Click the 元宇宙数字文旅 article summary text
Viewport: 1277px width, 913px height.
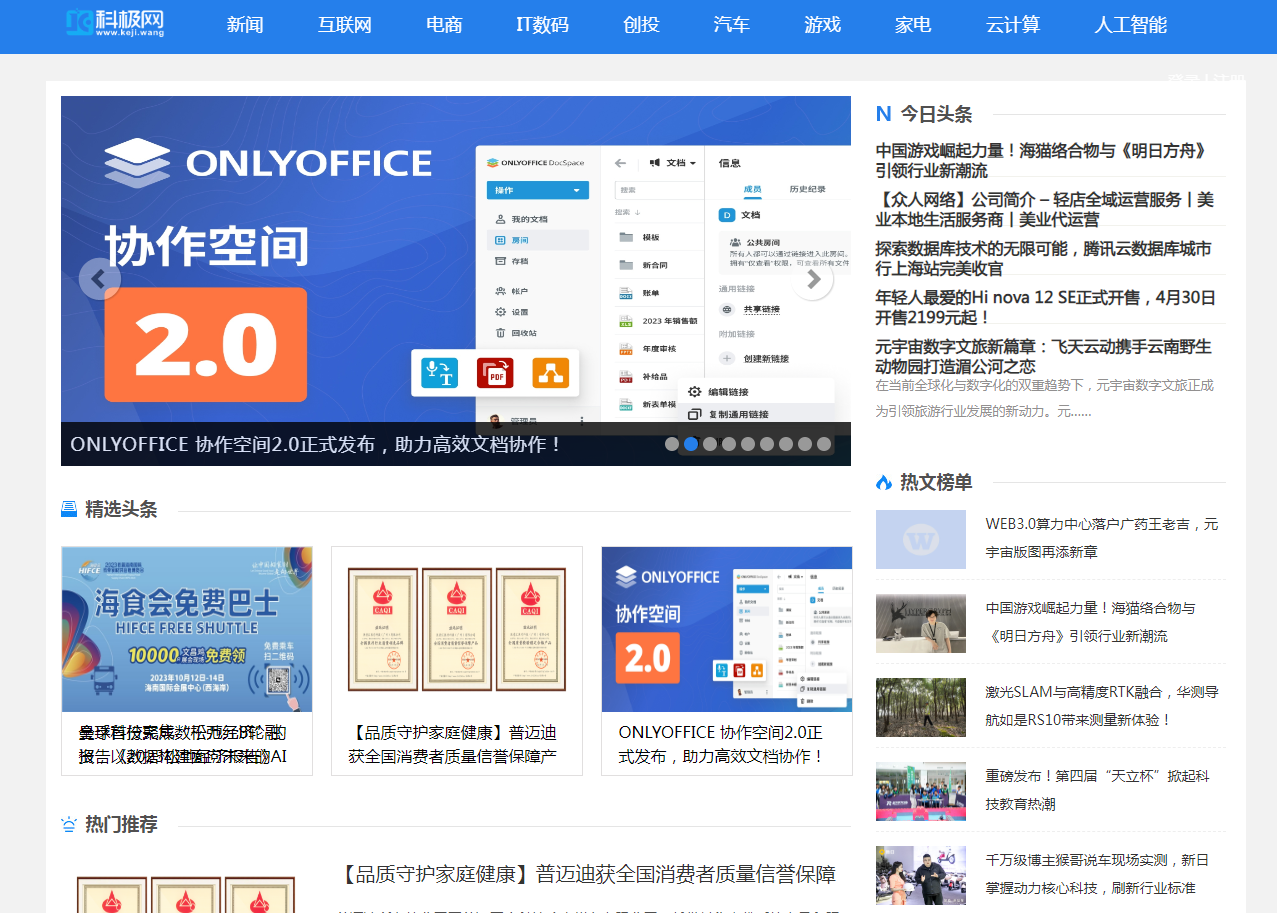click(1045, 398)
